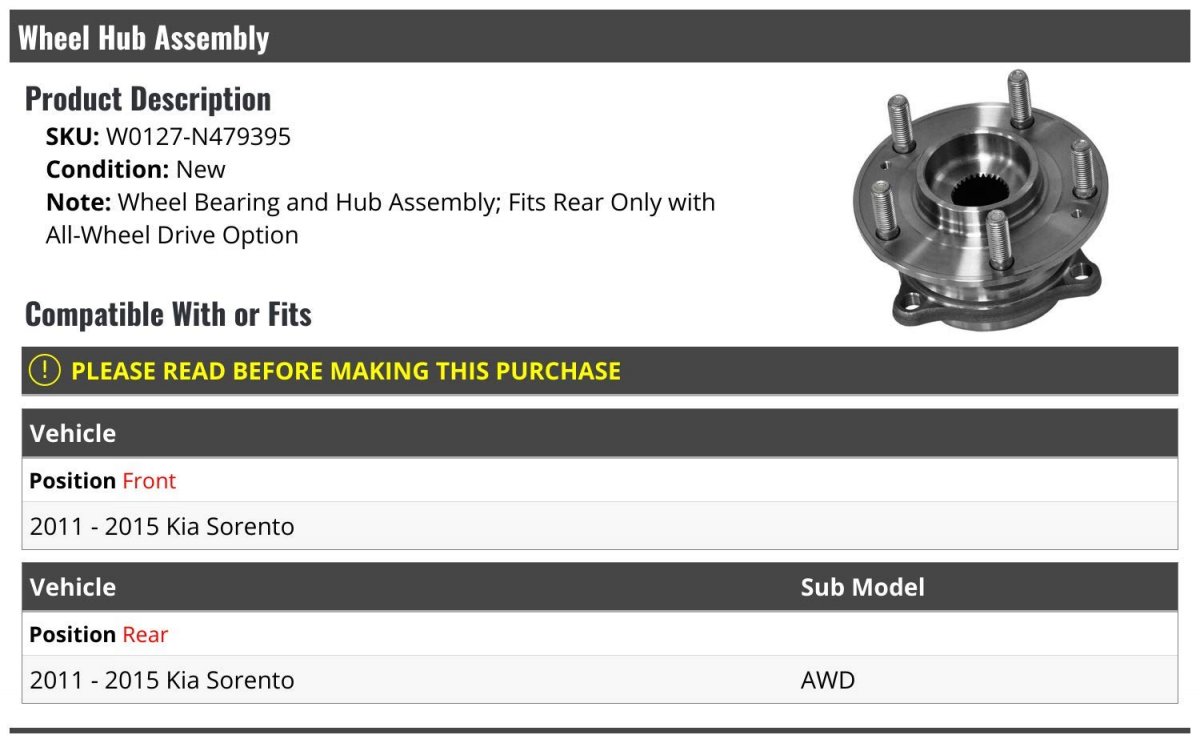Click the wheel hub product image
This screenshot has height=743, width=1200.
[980, 200]
